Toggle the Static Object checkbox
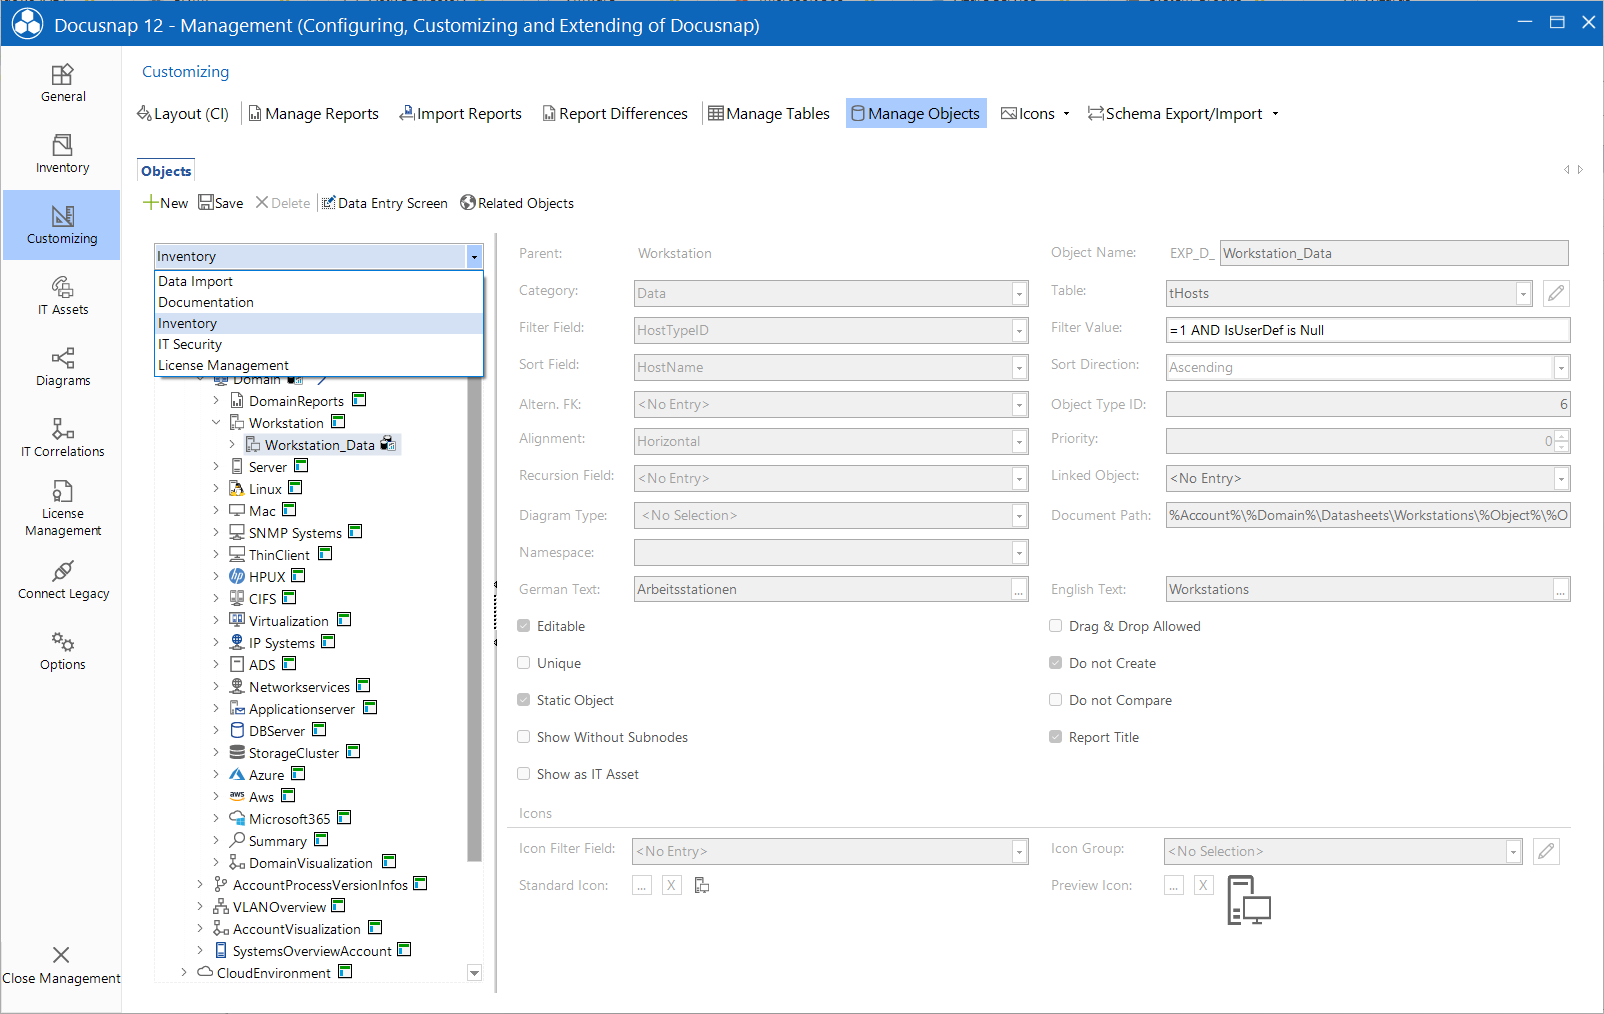This screenshot has height=1014, width=1604. [x=524, y=700]
